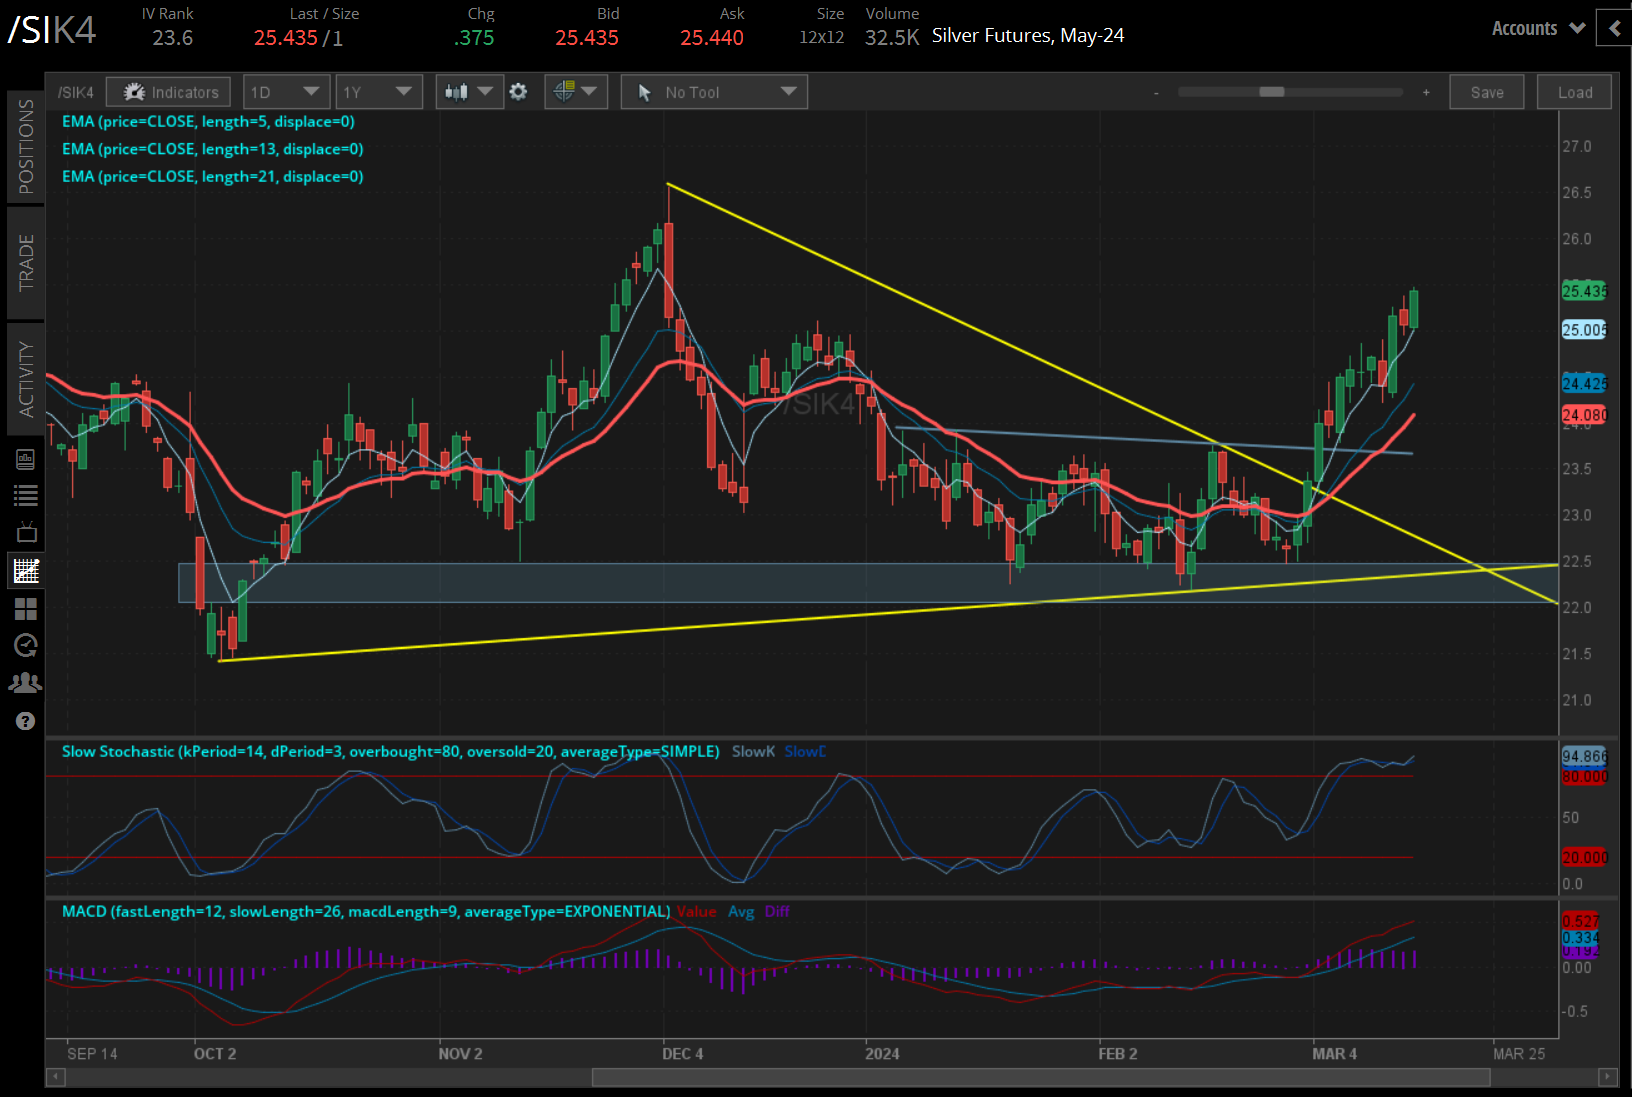Open the live TV icon in the sidebar
Viewport: 1632px width, 1097px height.
26,532
